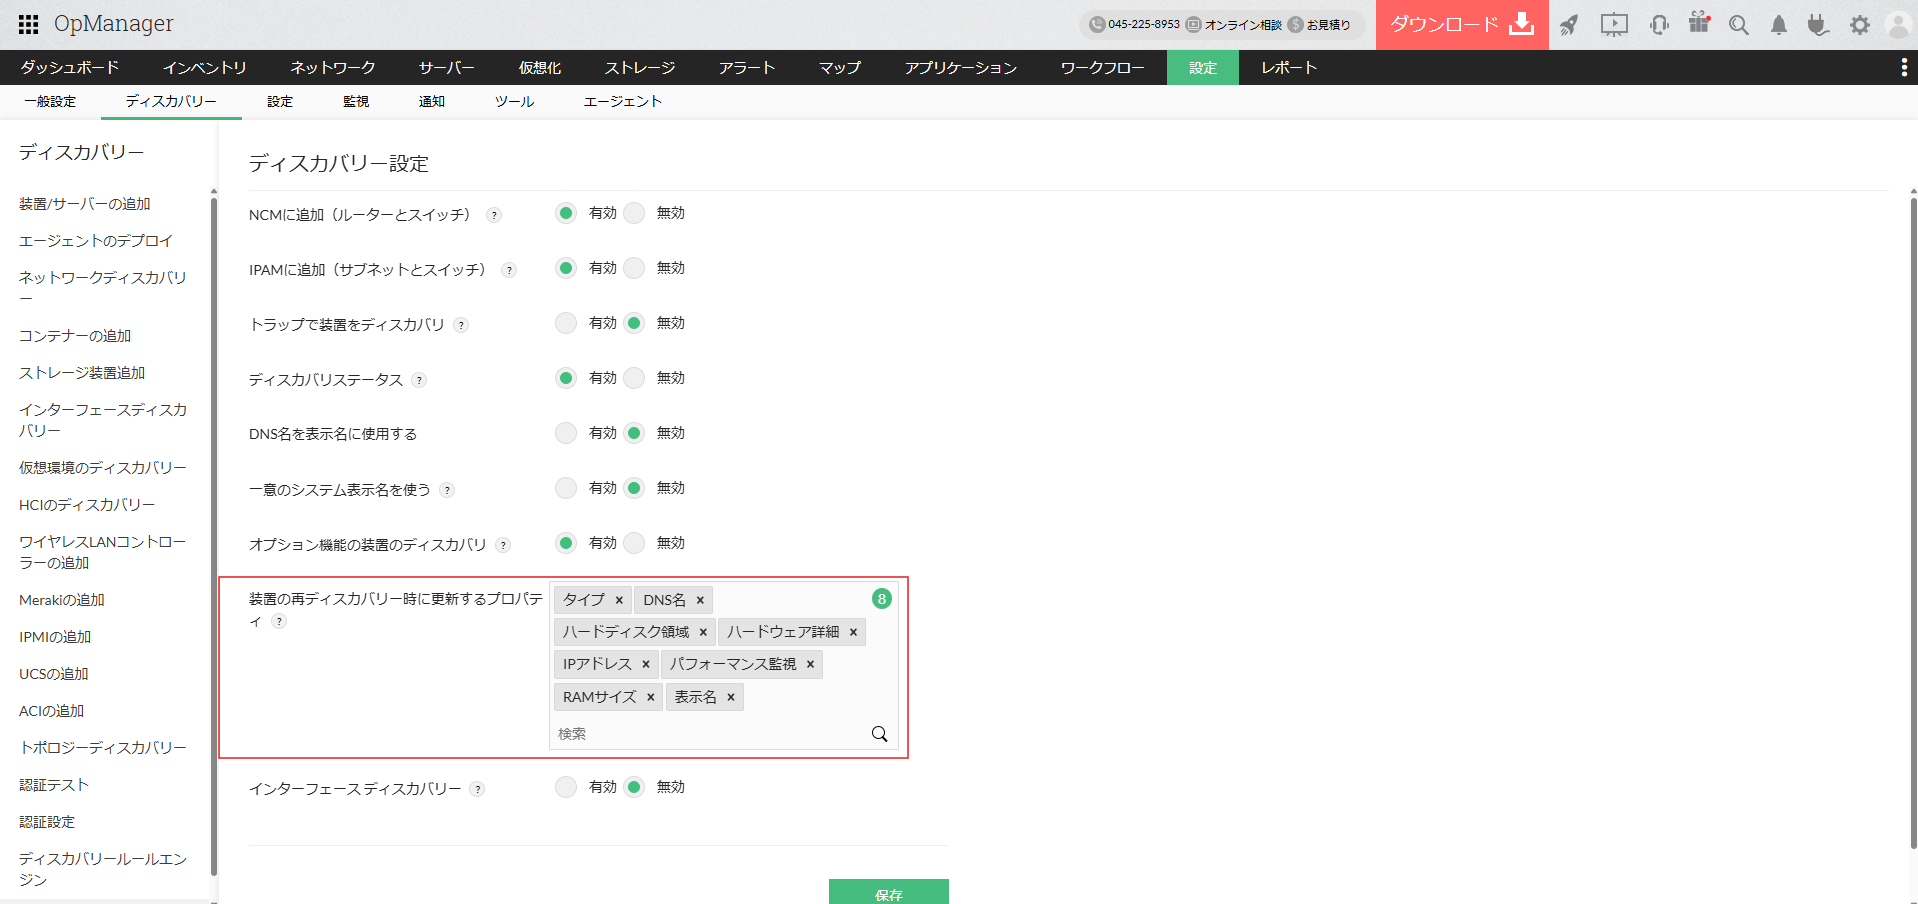This screenshot has height=904, width=1918.
Task: Set NCMに追加 to 無効
Action: [634, 213]
